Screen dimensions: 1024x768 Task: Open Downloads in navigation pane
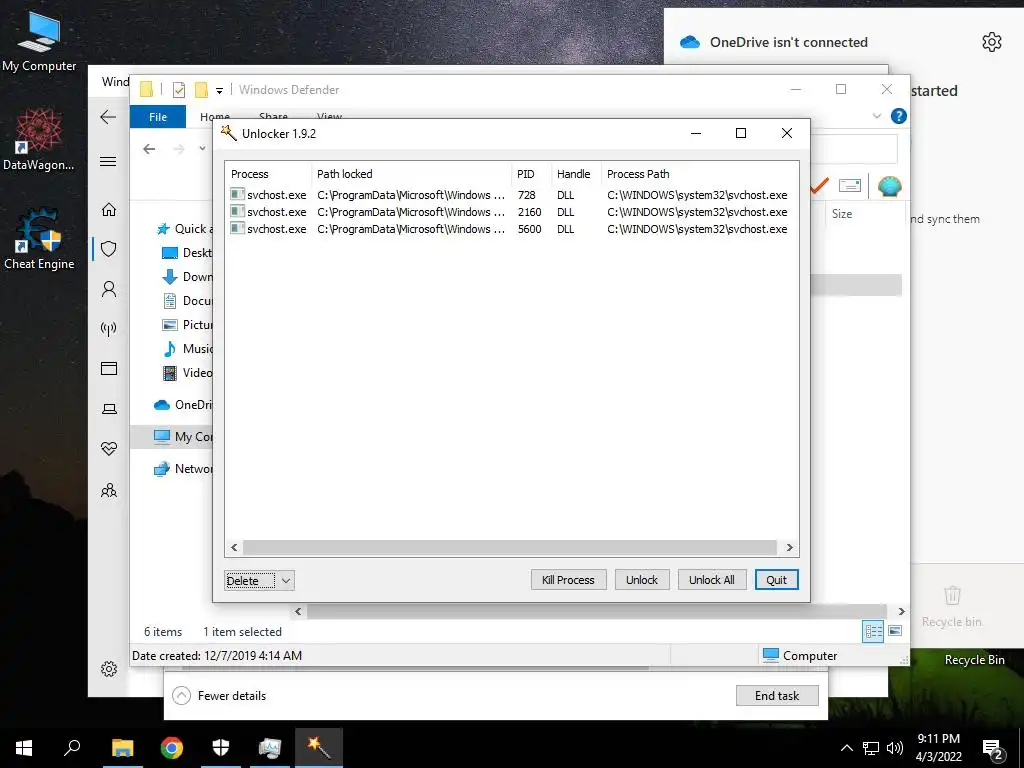187,276
